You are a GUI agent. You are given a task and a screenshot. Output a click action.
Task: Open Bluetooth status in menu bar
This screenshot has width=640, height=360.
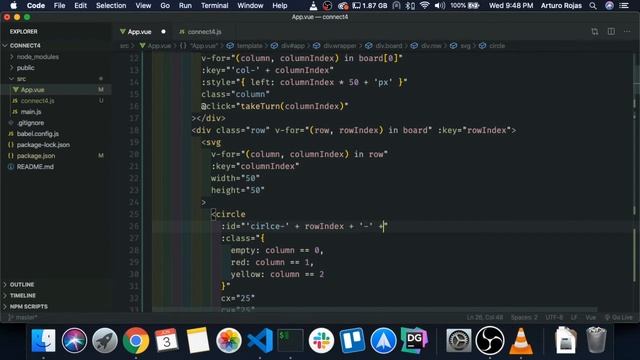pos(410,6)
